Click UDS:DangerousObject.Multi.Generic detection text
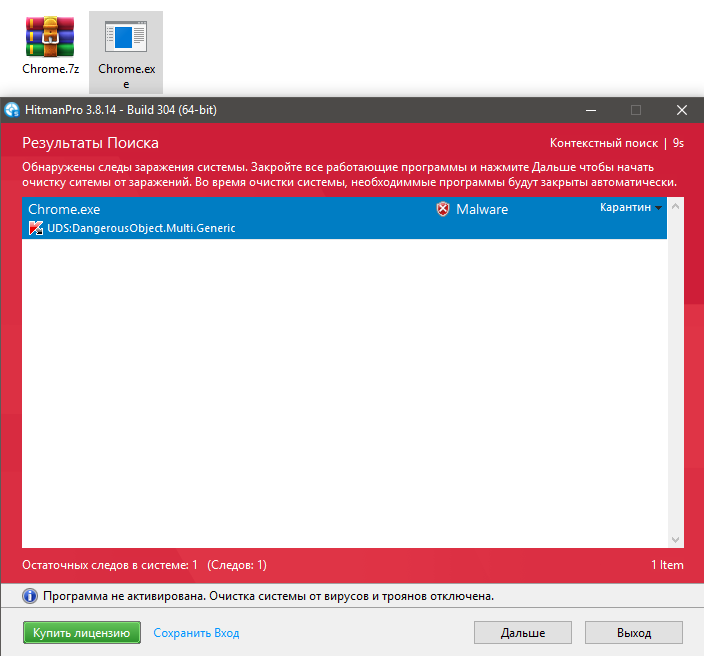This screenshot has height=656, width=704. 141,228
